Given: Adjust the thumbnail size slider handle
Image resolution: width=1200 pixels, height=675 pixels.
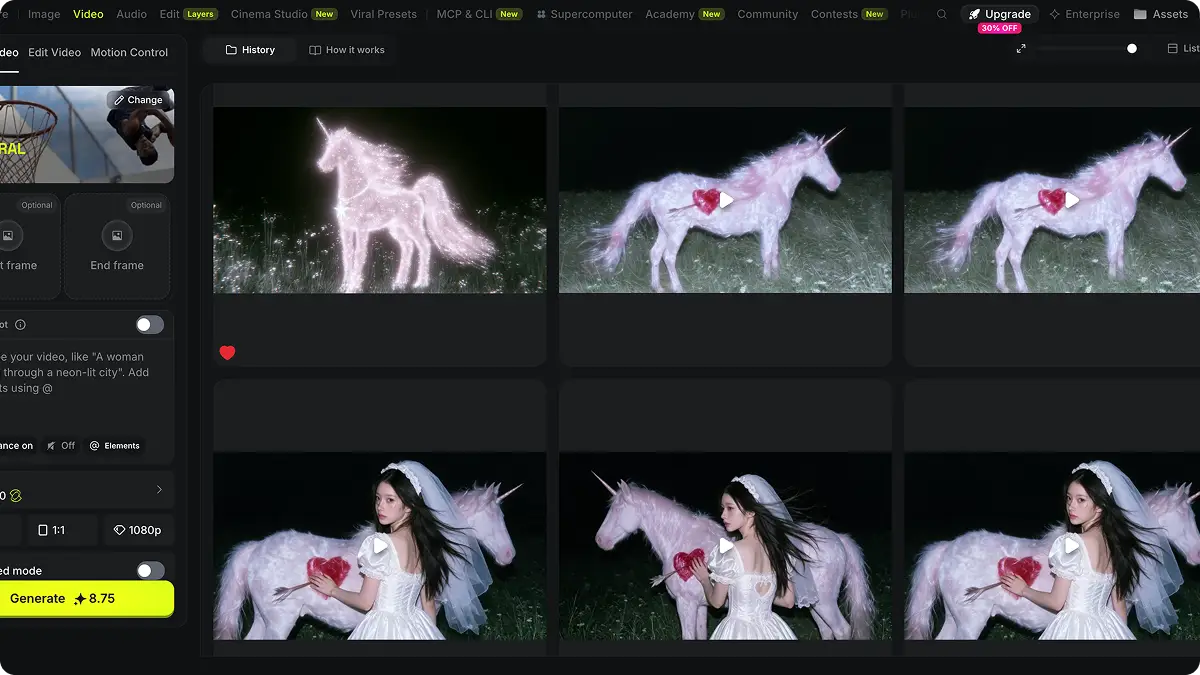Looking at the screenshot, I should tap(1132, 48).
